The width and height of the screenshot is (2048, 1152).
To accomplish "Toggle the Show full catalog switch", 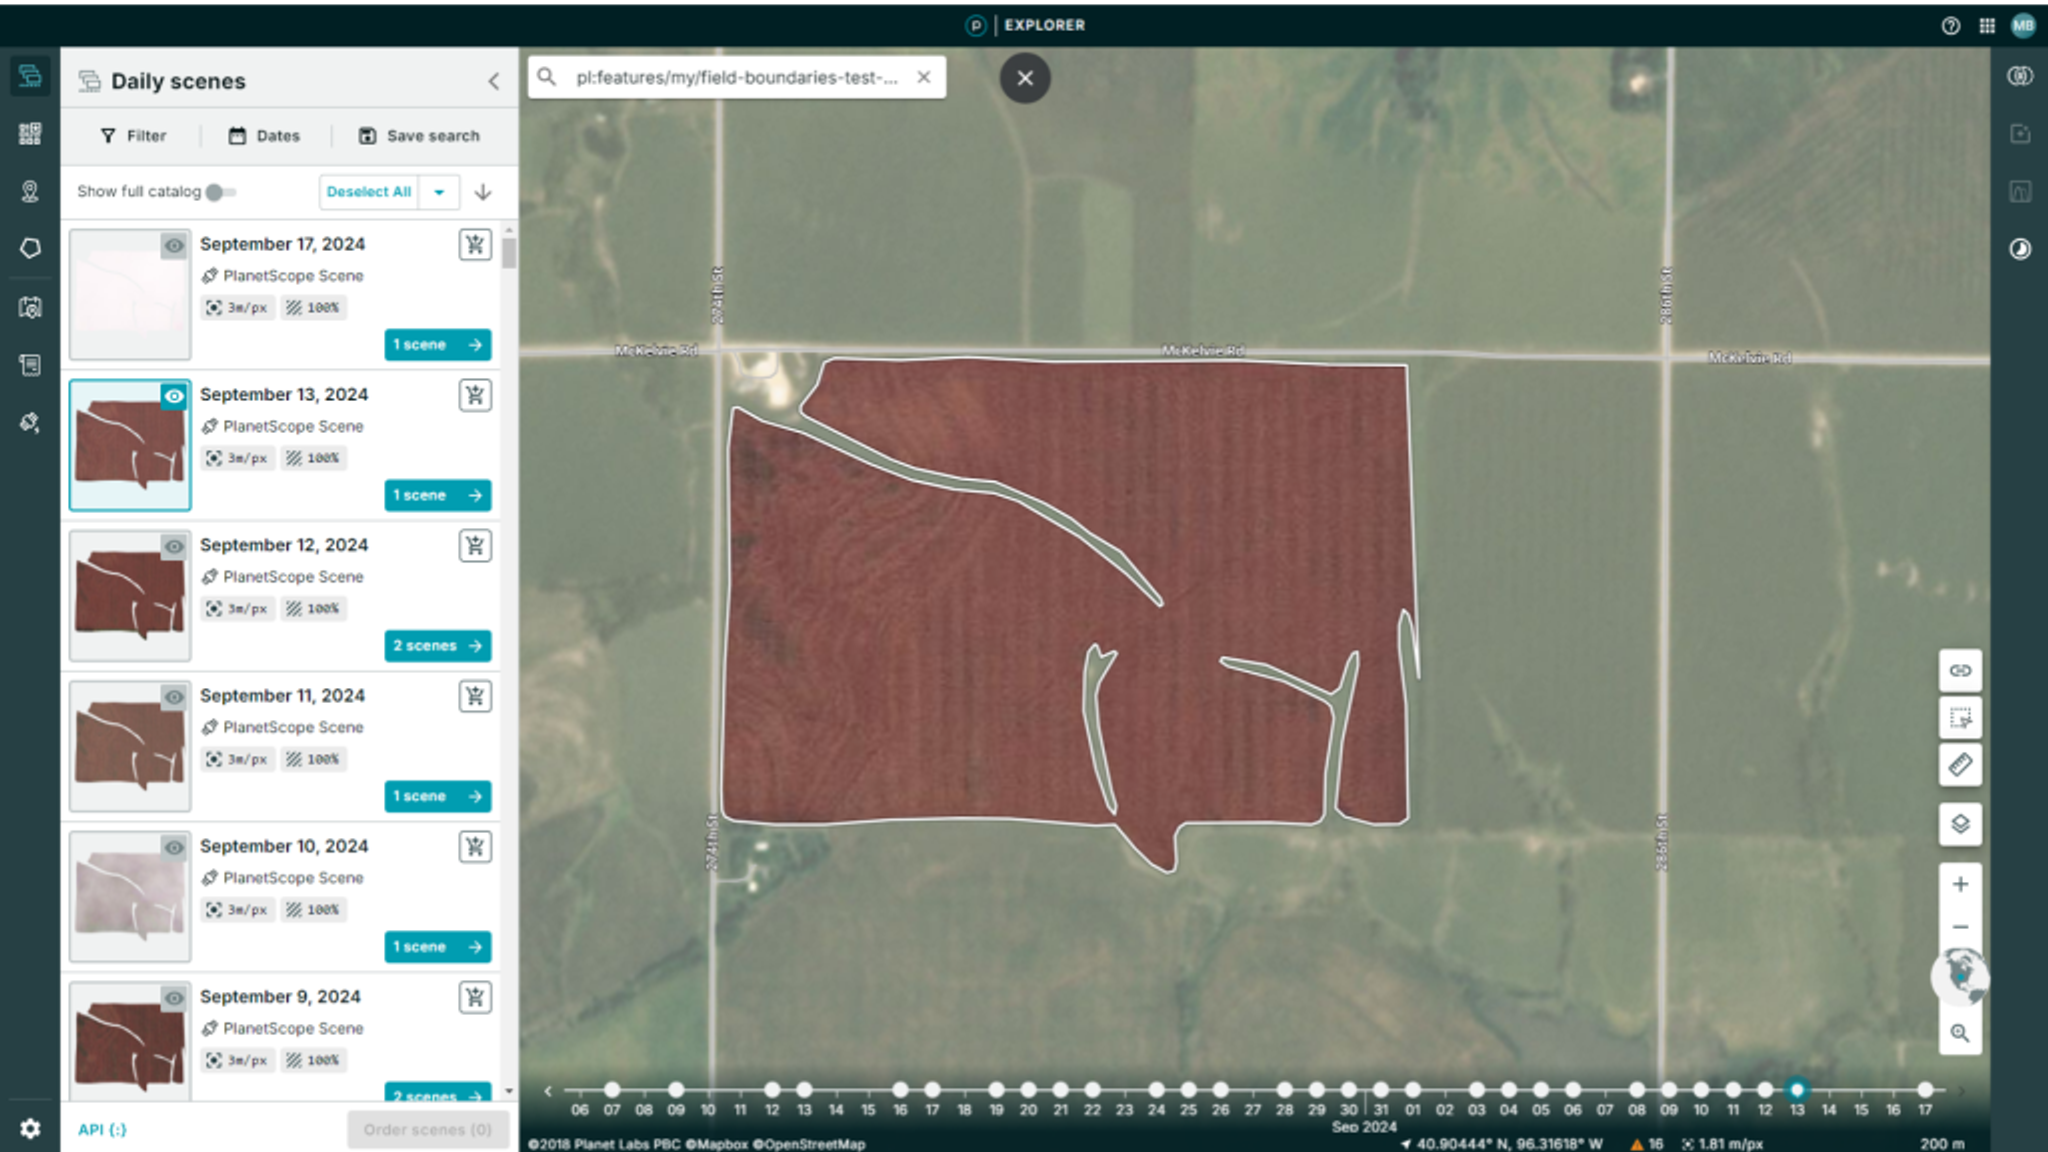I will pyautogui.click(x=220, y=192).
